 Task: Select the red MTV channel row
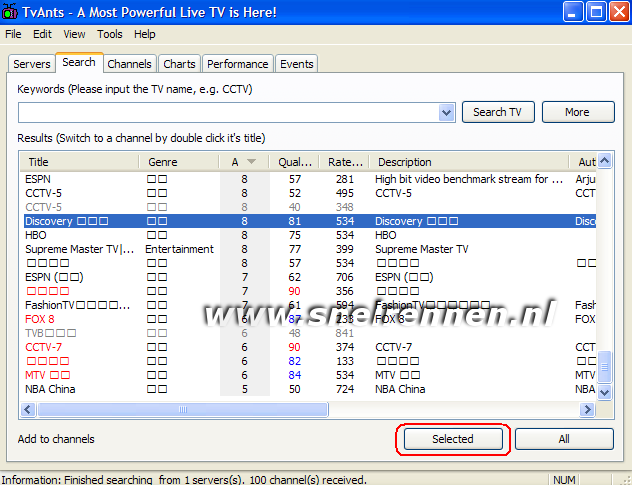[308, 375]
